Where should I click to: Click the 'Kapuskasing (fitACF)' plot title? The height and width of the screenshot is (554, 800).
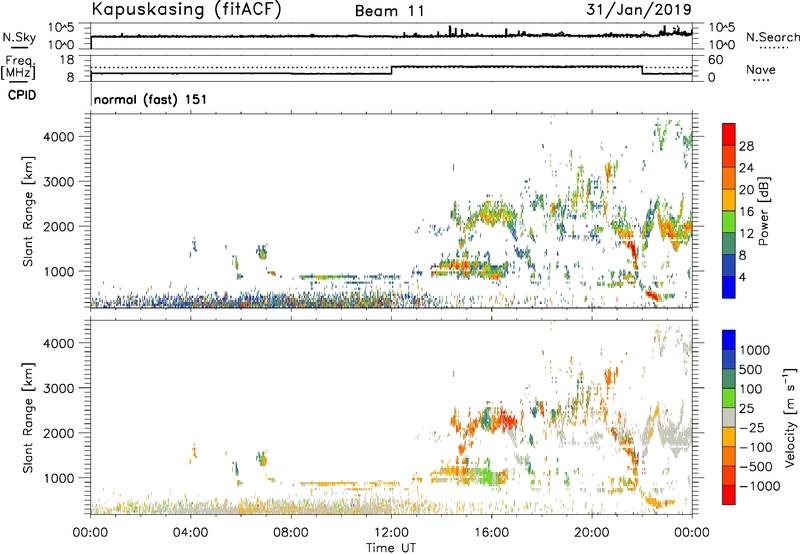click(186, 10)
